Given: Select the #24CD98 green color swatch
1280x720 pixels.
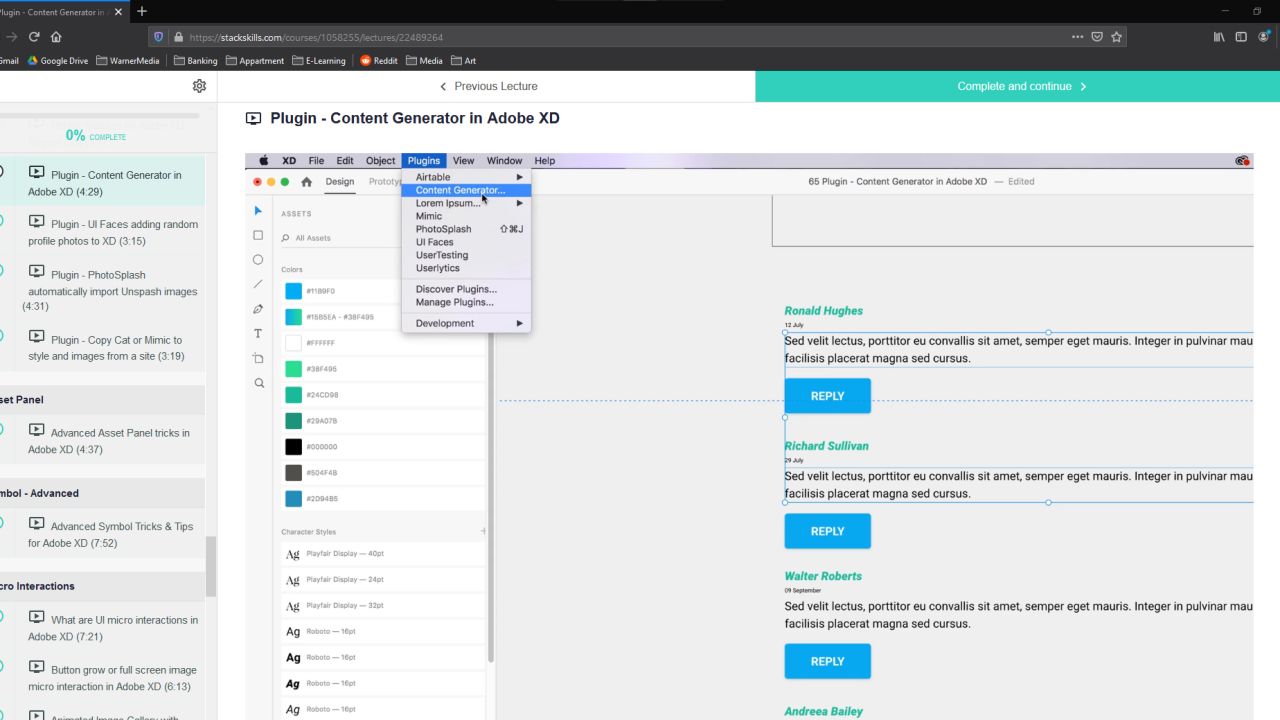Looking at the screenshot, I should click(293, 395).
